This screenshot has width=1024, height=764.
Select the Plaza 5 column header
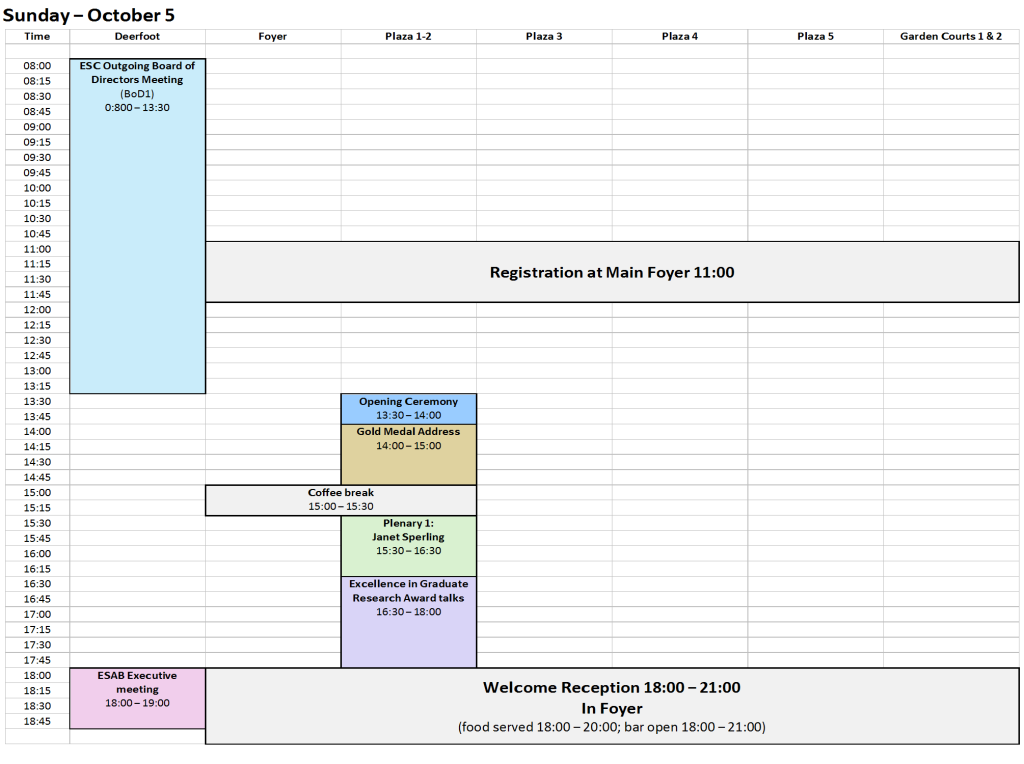click(815, 37)
